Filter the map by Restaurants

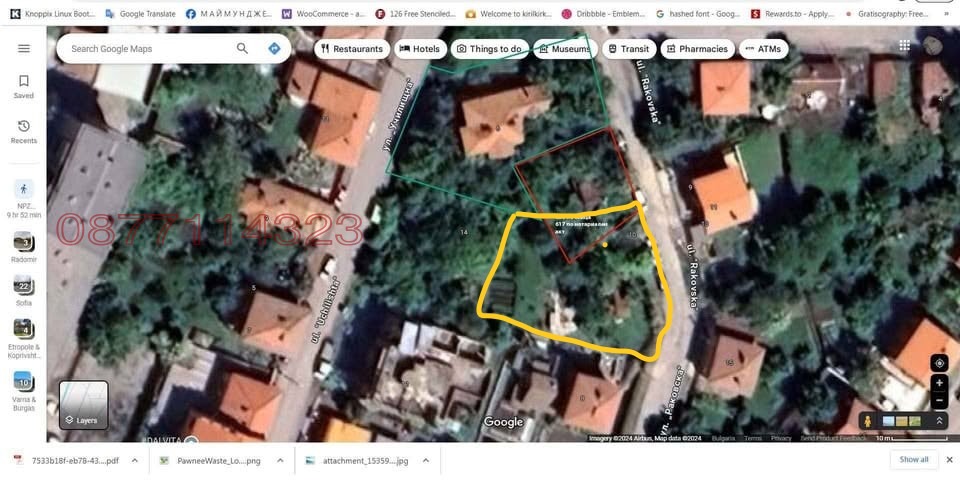[x=350, y=48]
